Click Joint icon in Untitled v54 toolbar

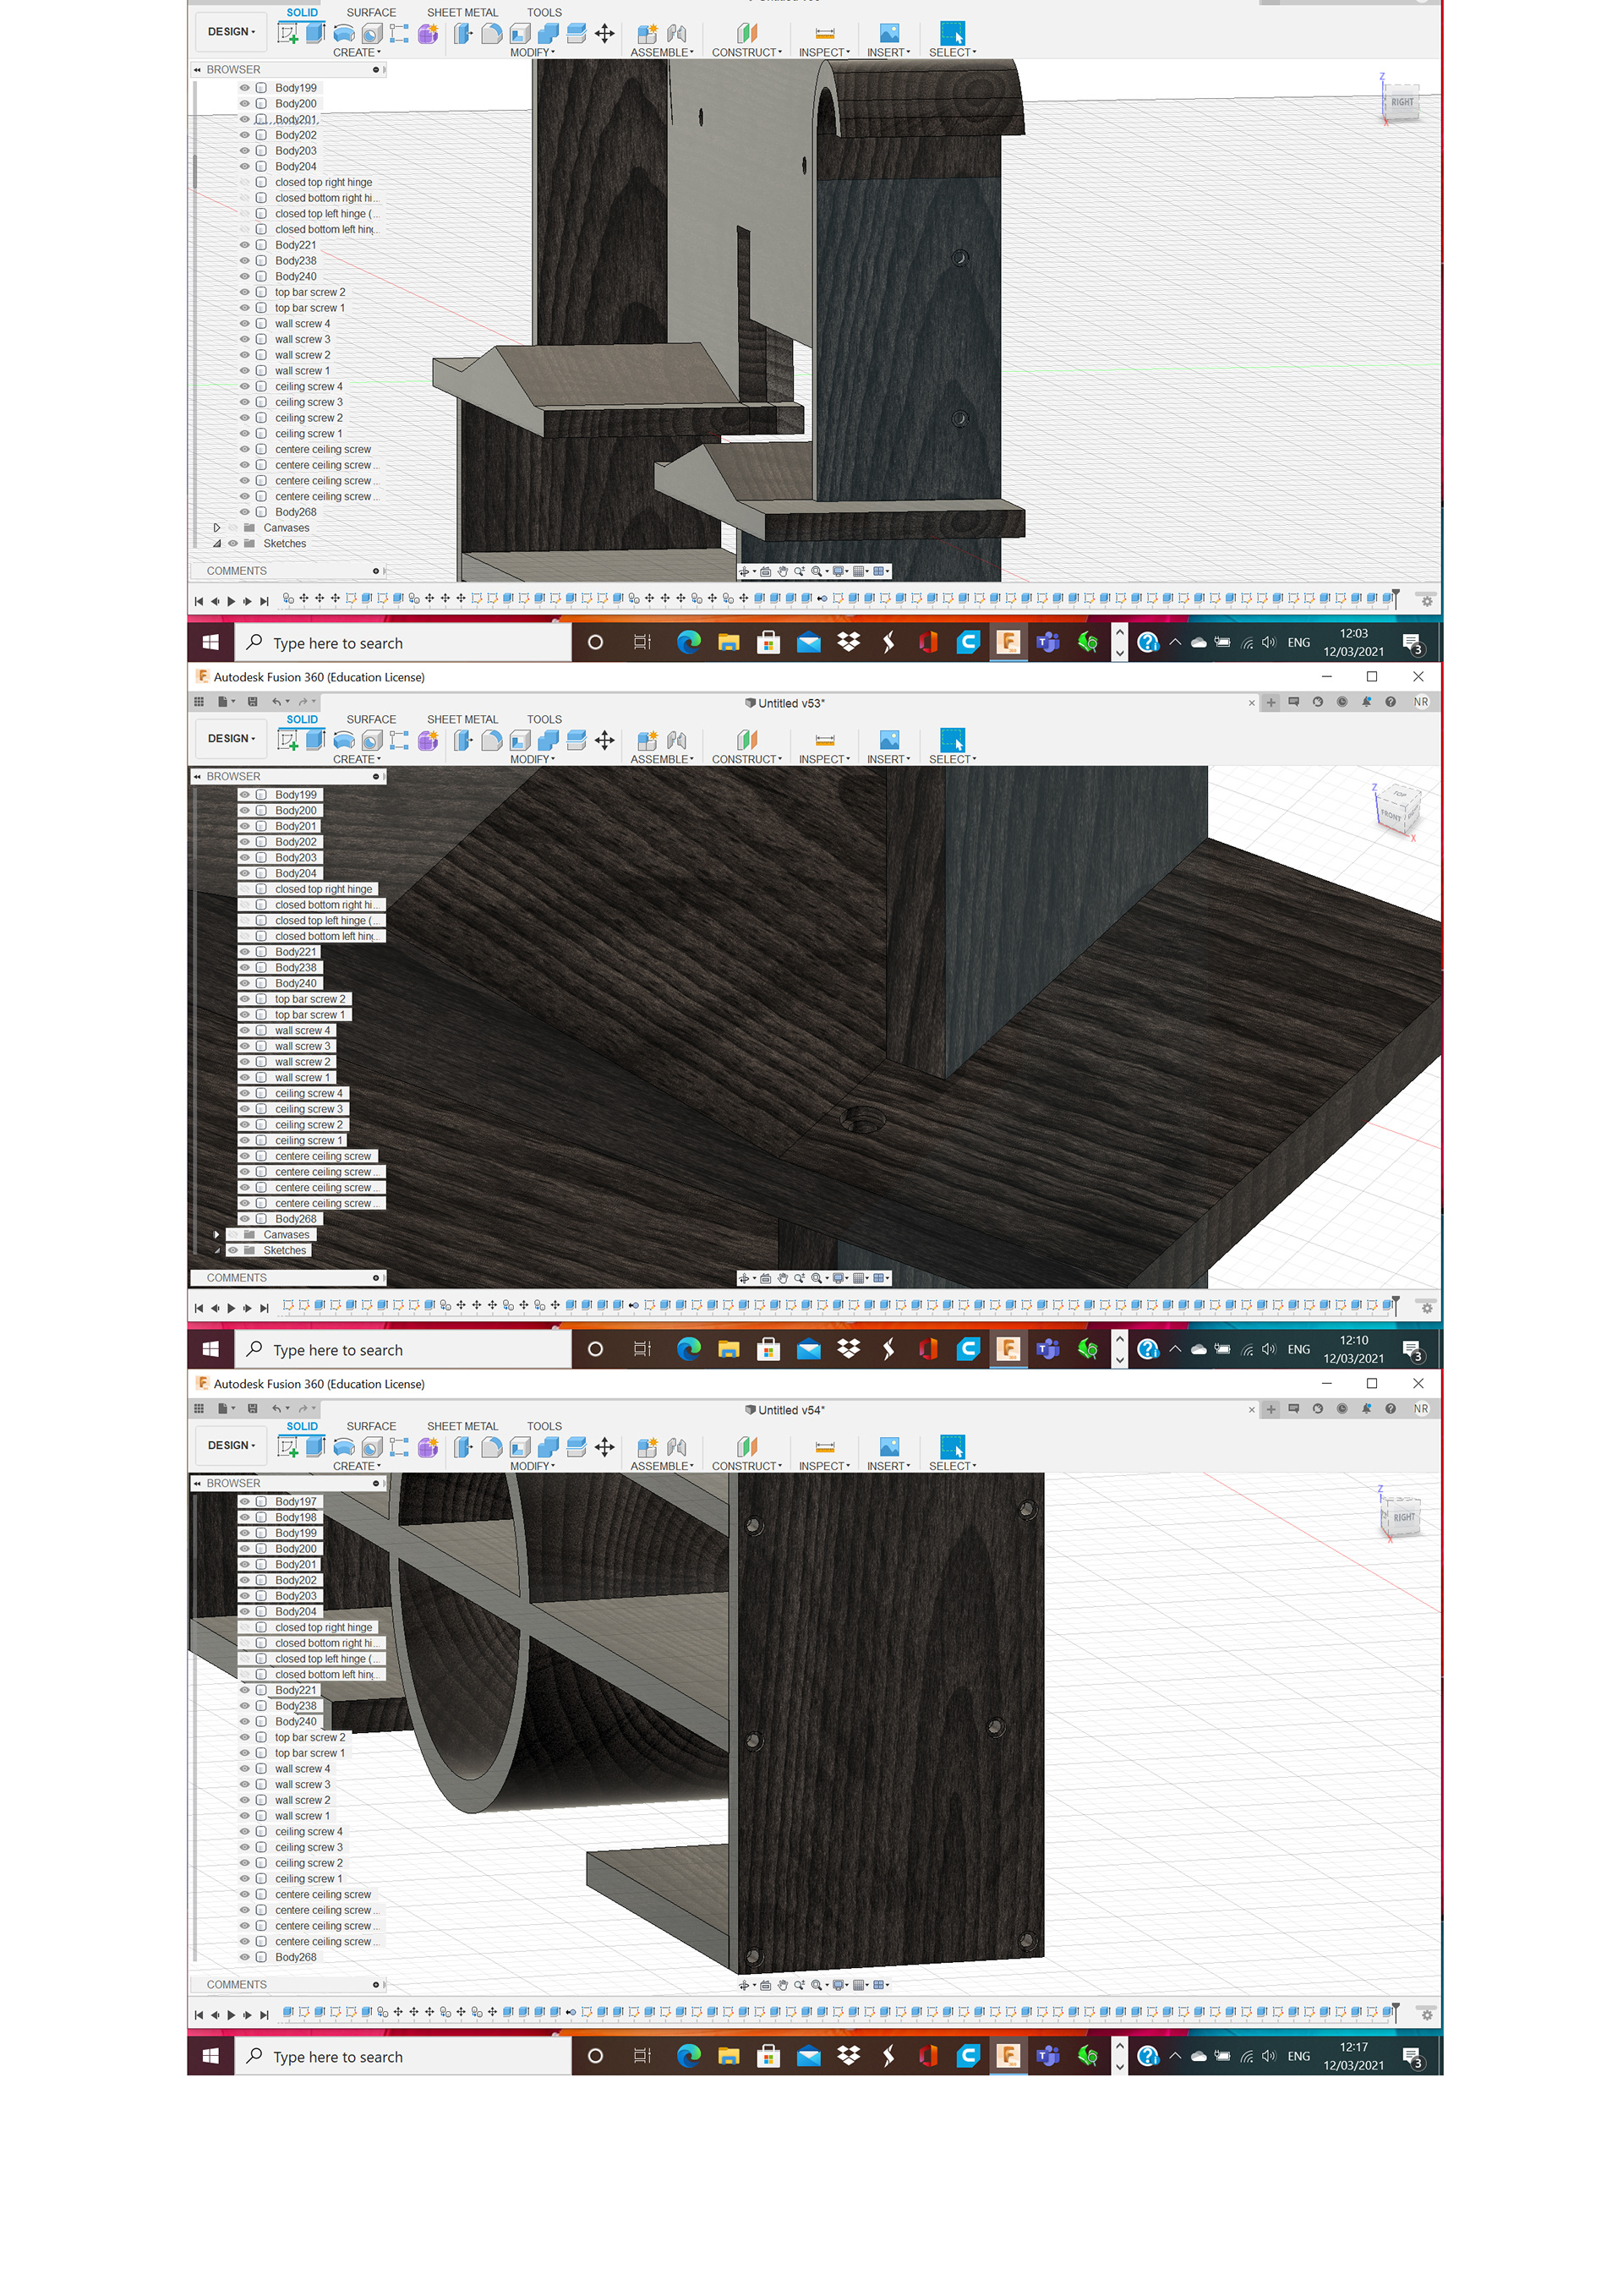[x=677, y=1447]
